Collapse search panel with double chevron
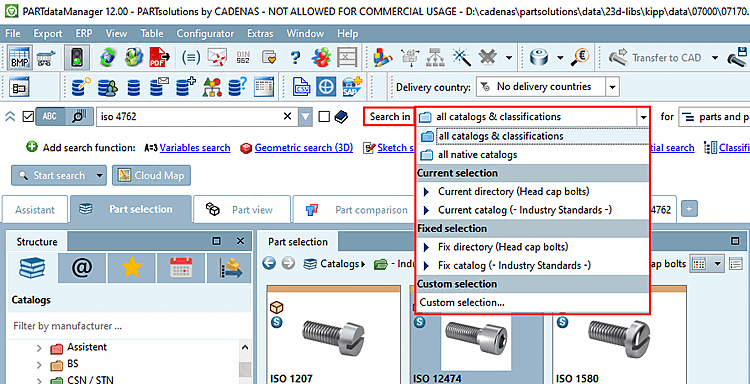This screenshot has height=384, width=750. (10, 117)
